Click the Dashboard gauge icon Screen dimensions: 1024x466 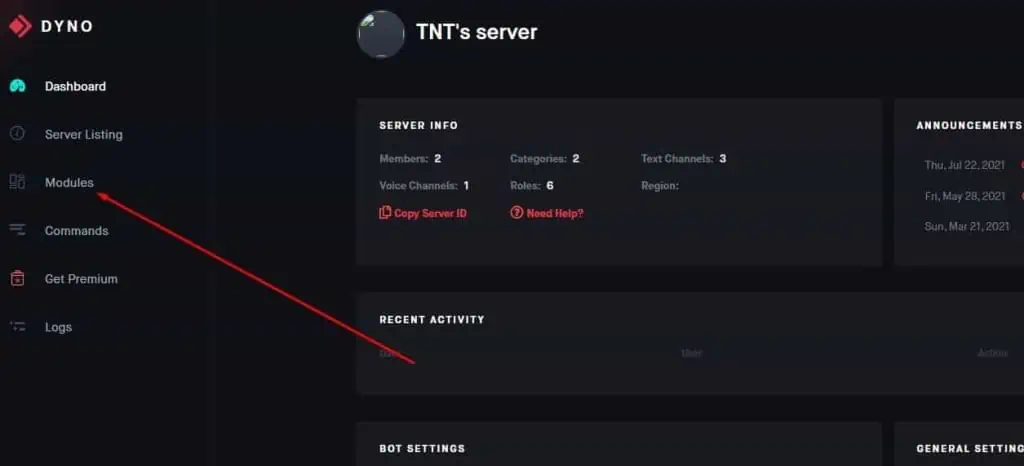coord(18,86)
